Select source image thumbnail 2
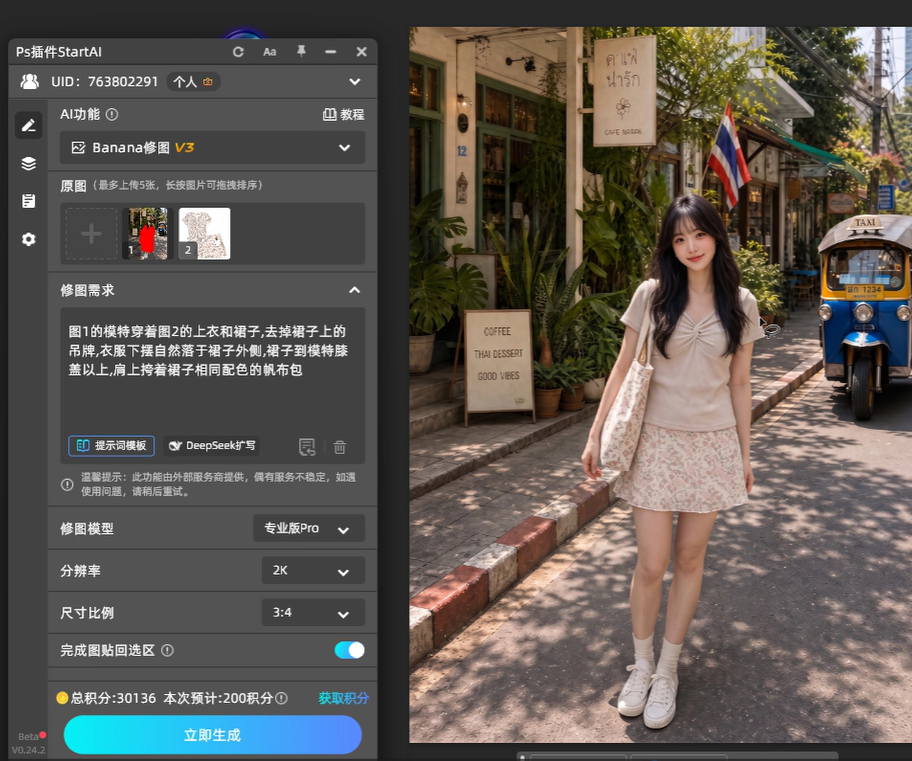912x761 pixels. tap(204, 234)
